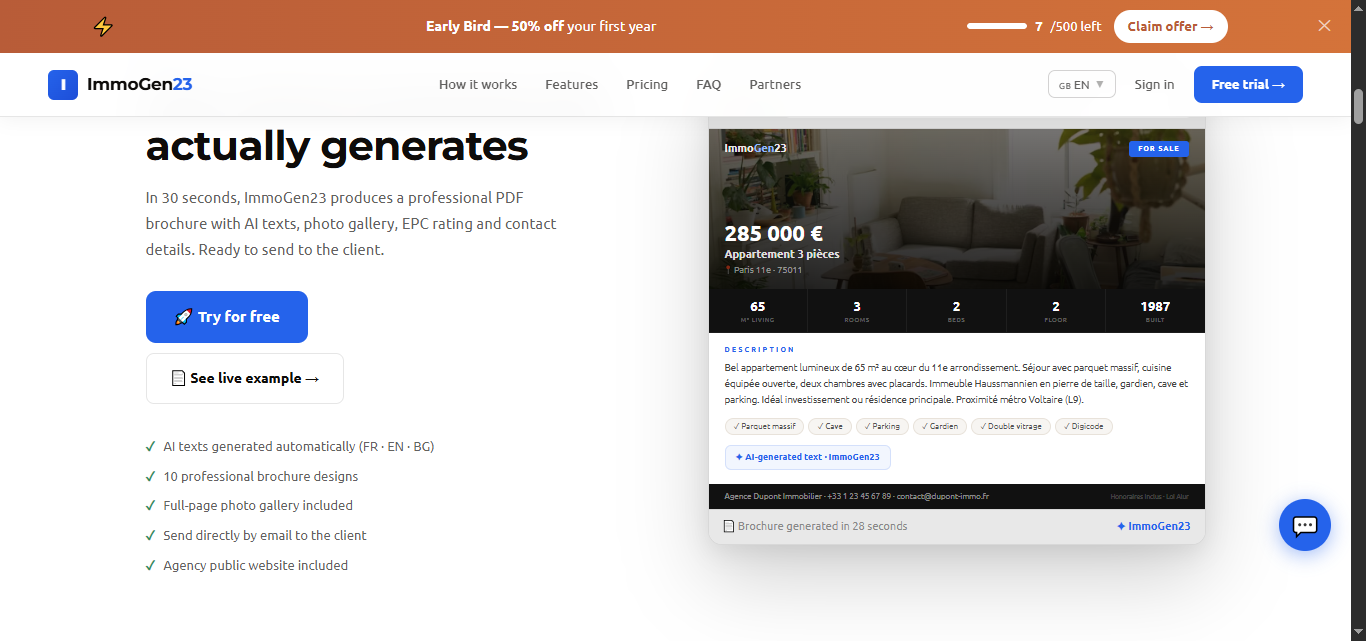Image resolution: width=1366 pixels, height=641 pixels.
Task: Click the ImmoGen23 sparkle link below brochure
Action: coord(1153,526)
